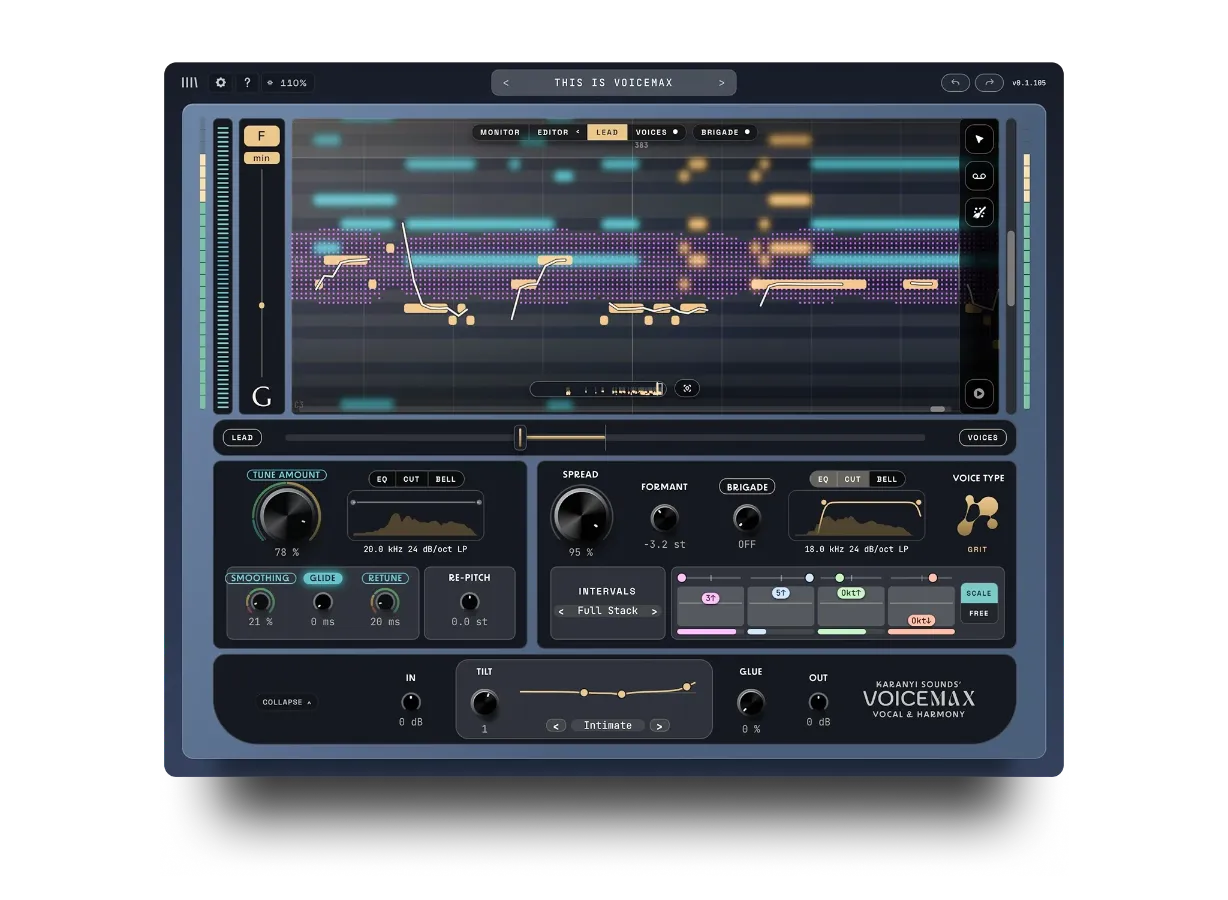Open the Intimate tilt preset selector
The width and height of the screenshot is (1228, 900).
(608, 726)
